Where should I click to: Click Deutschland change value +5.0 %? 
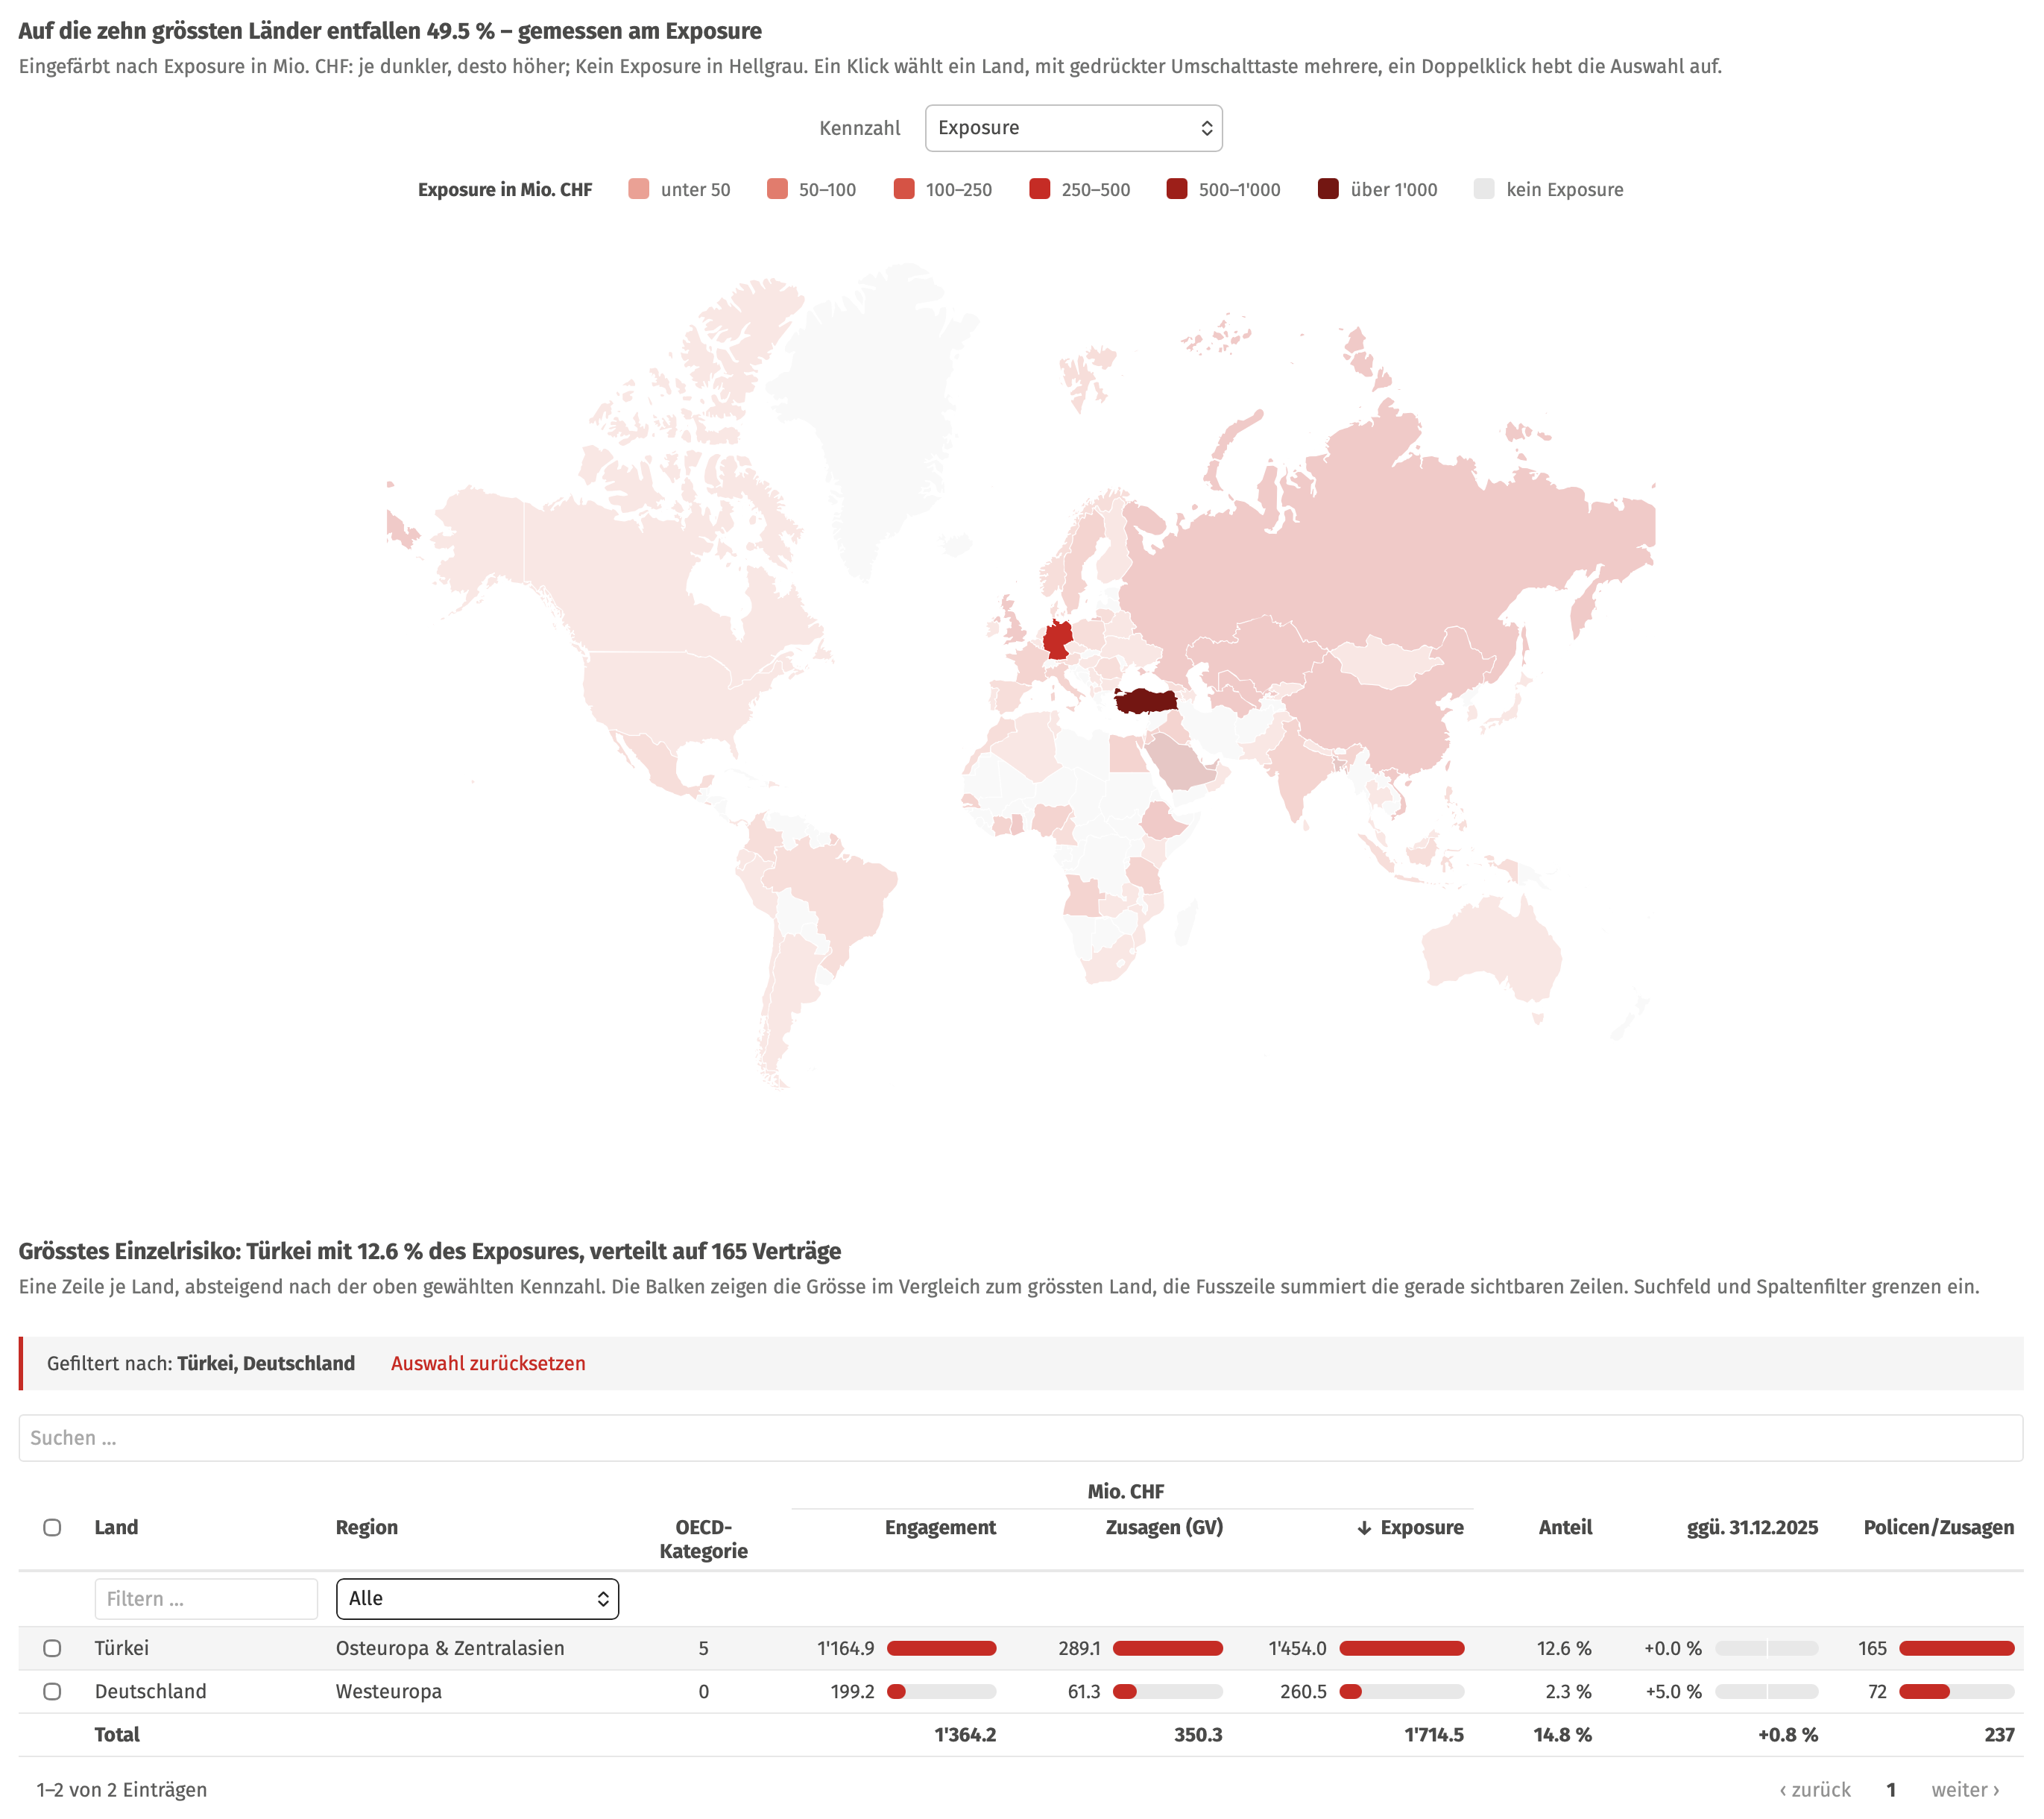click(1673, 1691)
